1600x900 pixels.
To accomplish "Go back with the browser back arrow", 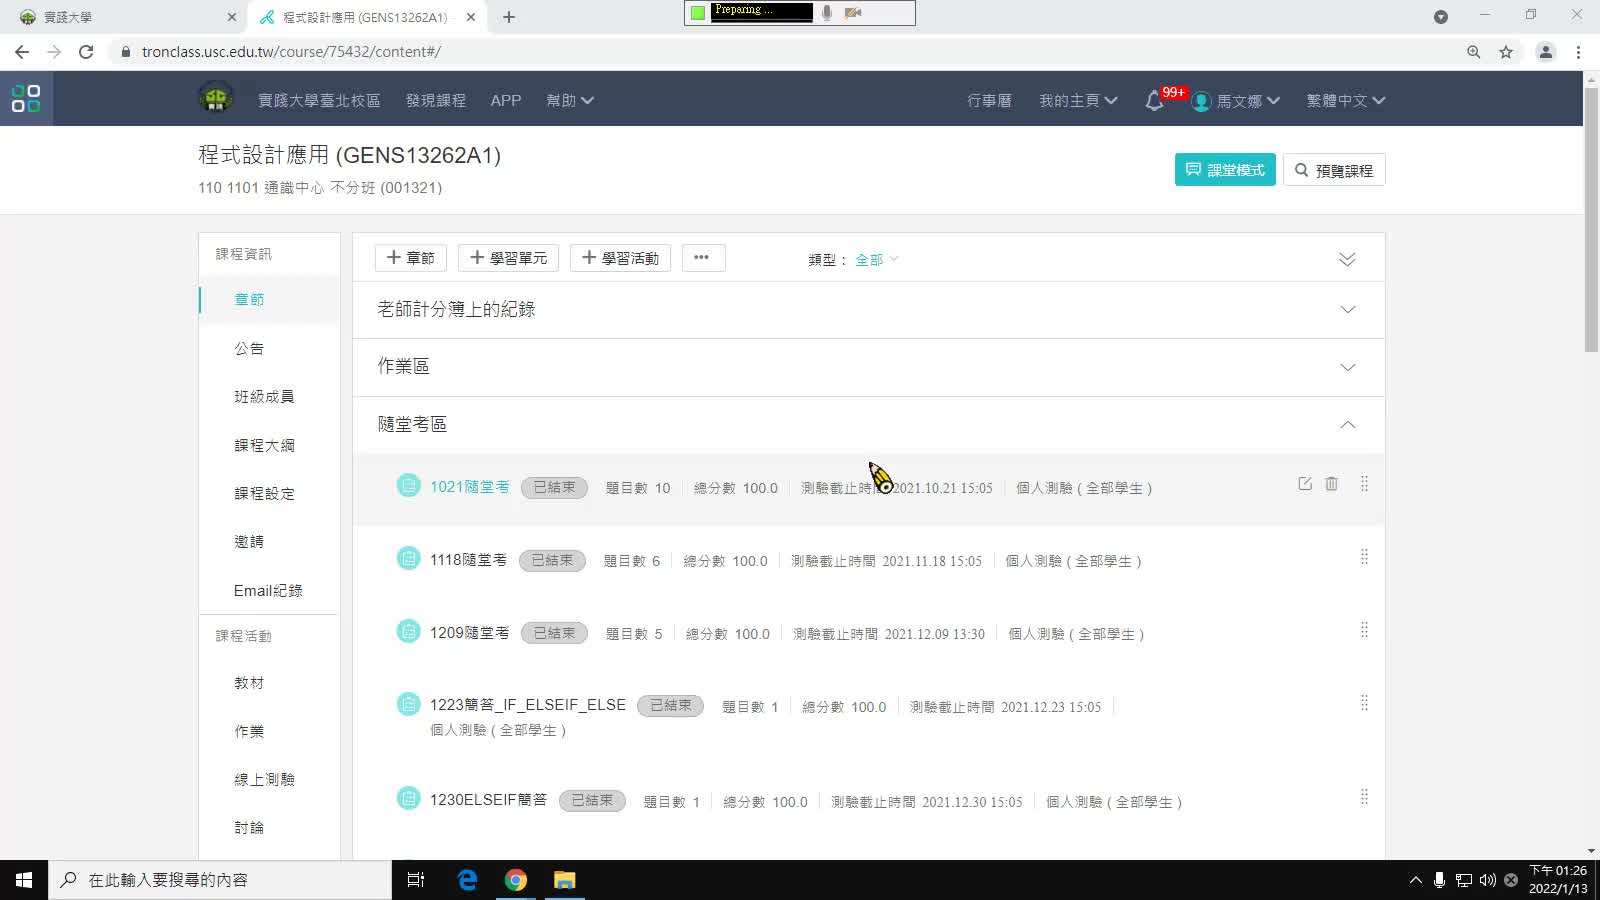I will tap(22, 52).
